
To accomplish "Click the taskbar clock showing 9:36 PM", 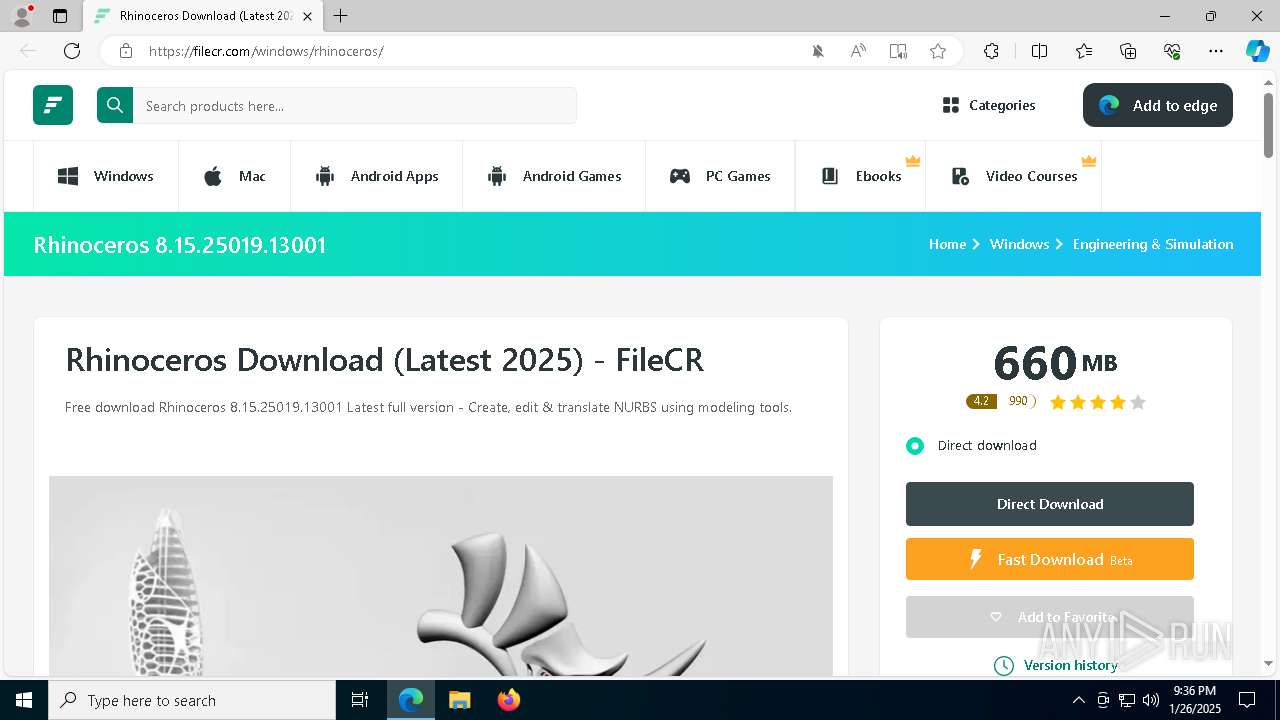I will pos(1194,700).
